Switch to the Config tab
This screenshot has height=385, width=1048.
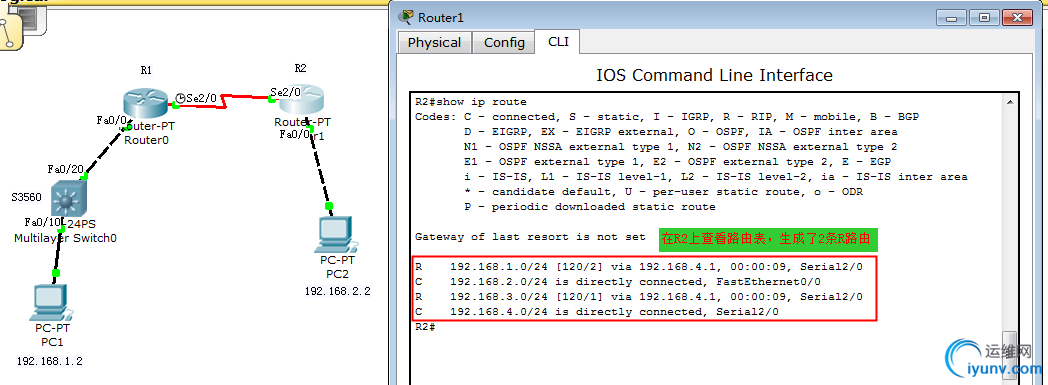[504, 43]
